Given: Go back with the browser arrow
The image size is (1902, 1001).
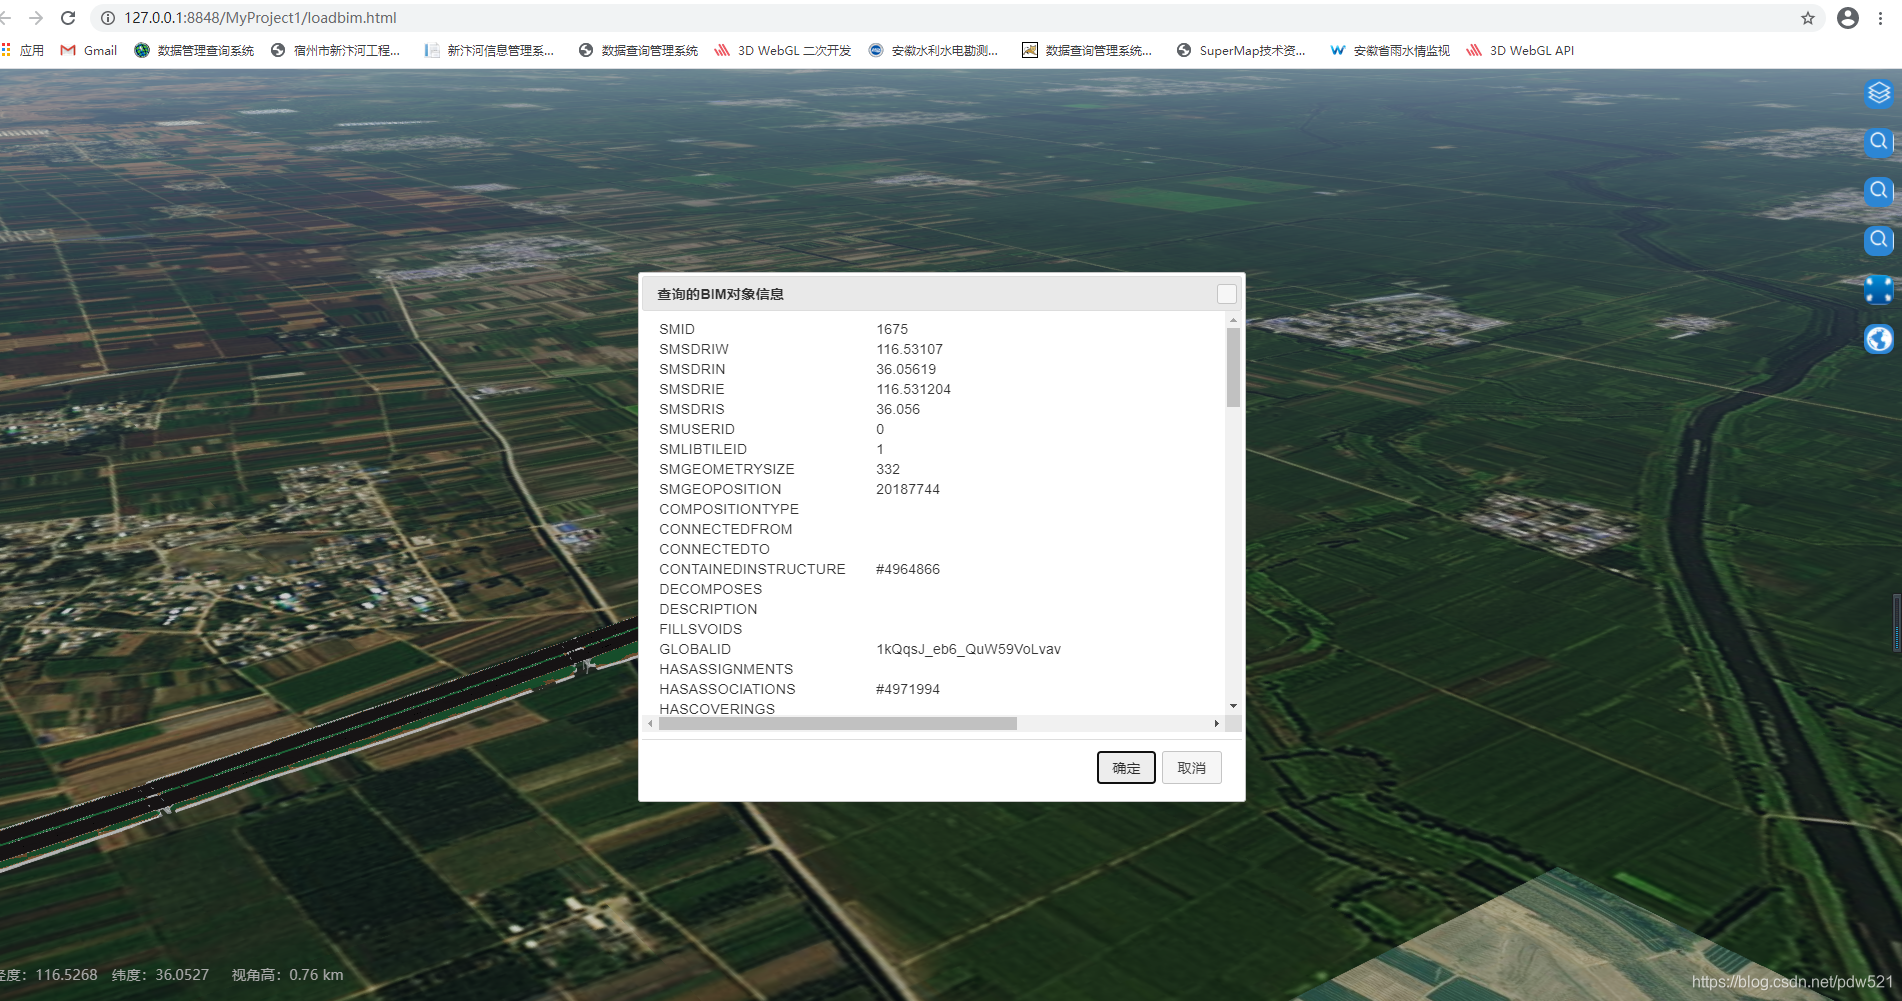Looking at the screenshot, I should click(x=6, y=18).
